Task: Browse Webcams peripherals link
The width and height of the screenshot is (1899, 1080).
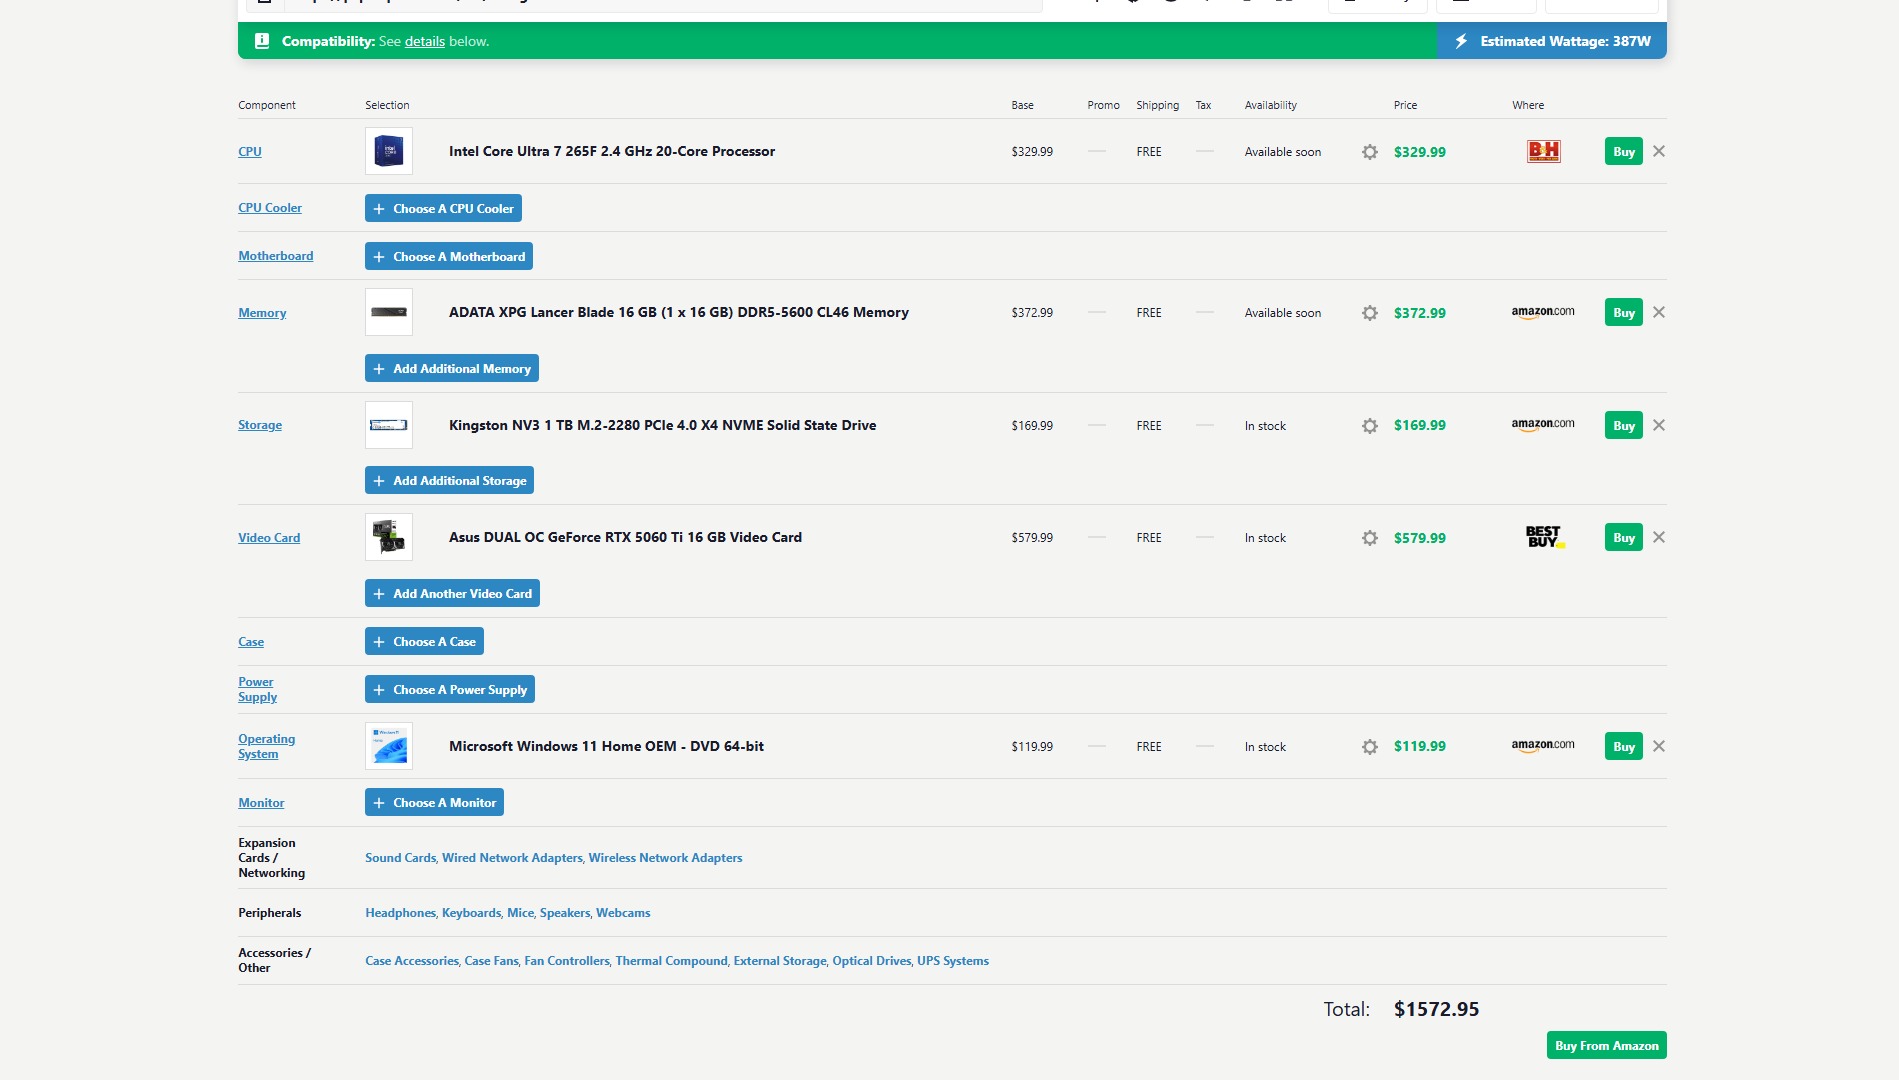Action: coord(623,913)
